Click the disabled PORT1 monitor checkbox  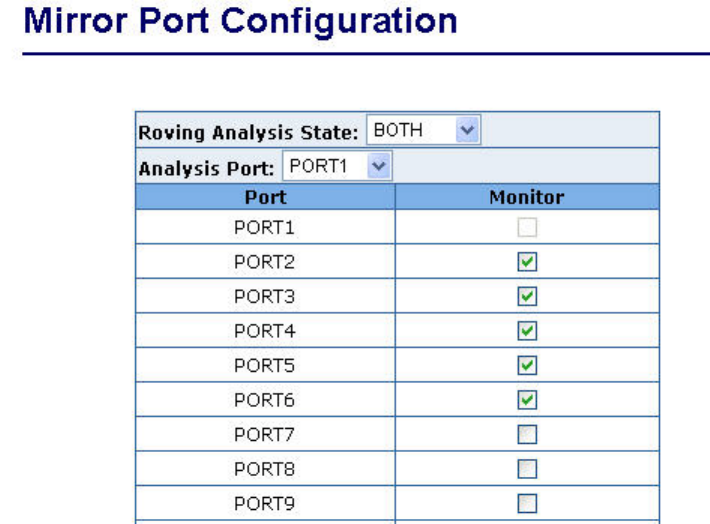coord(527,228)
